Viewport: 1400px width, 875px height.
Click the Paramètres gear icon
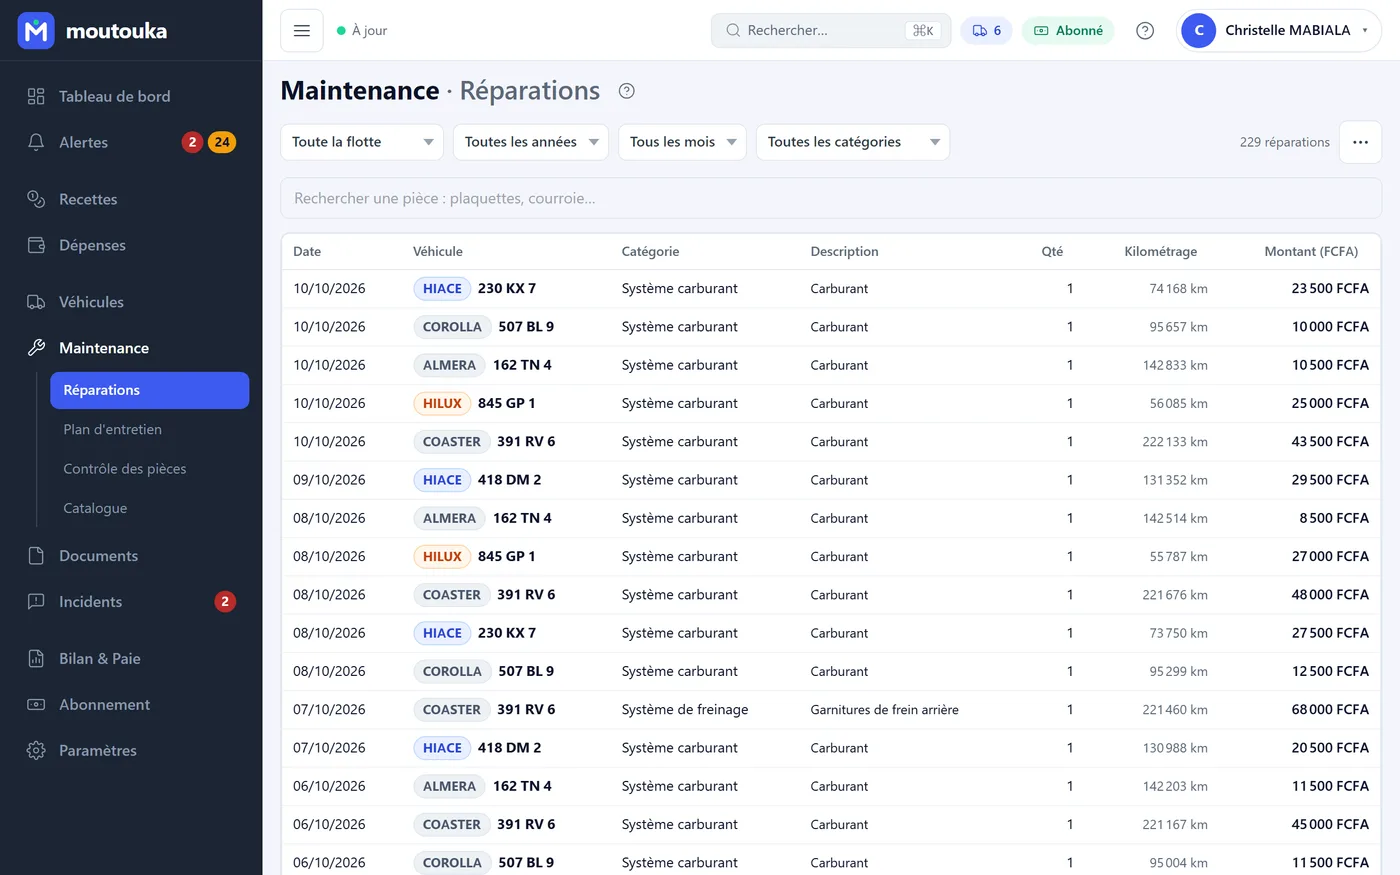[36, 751]
